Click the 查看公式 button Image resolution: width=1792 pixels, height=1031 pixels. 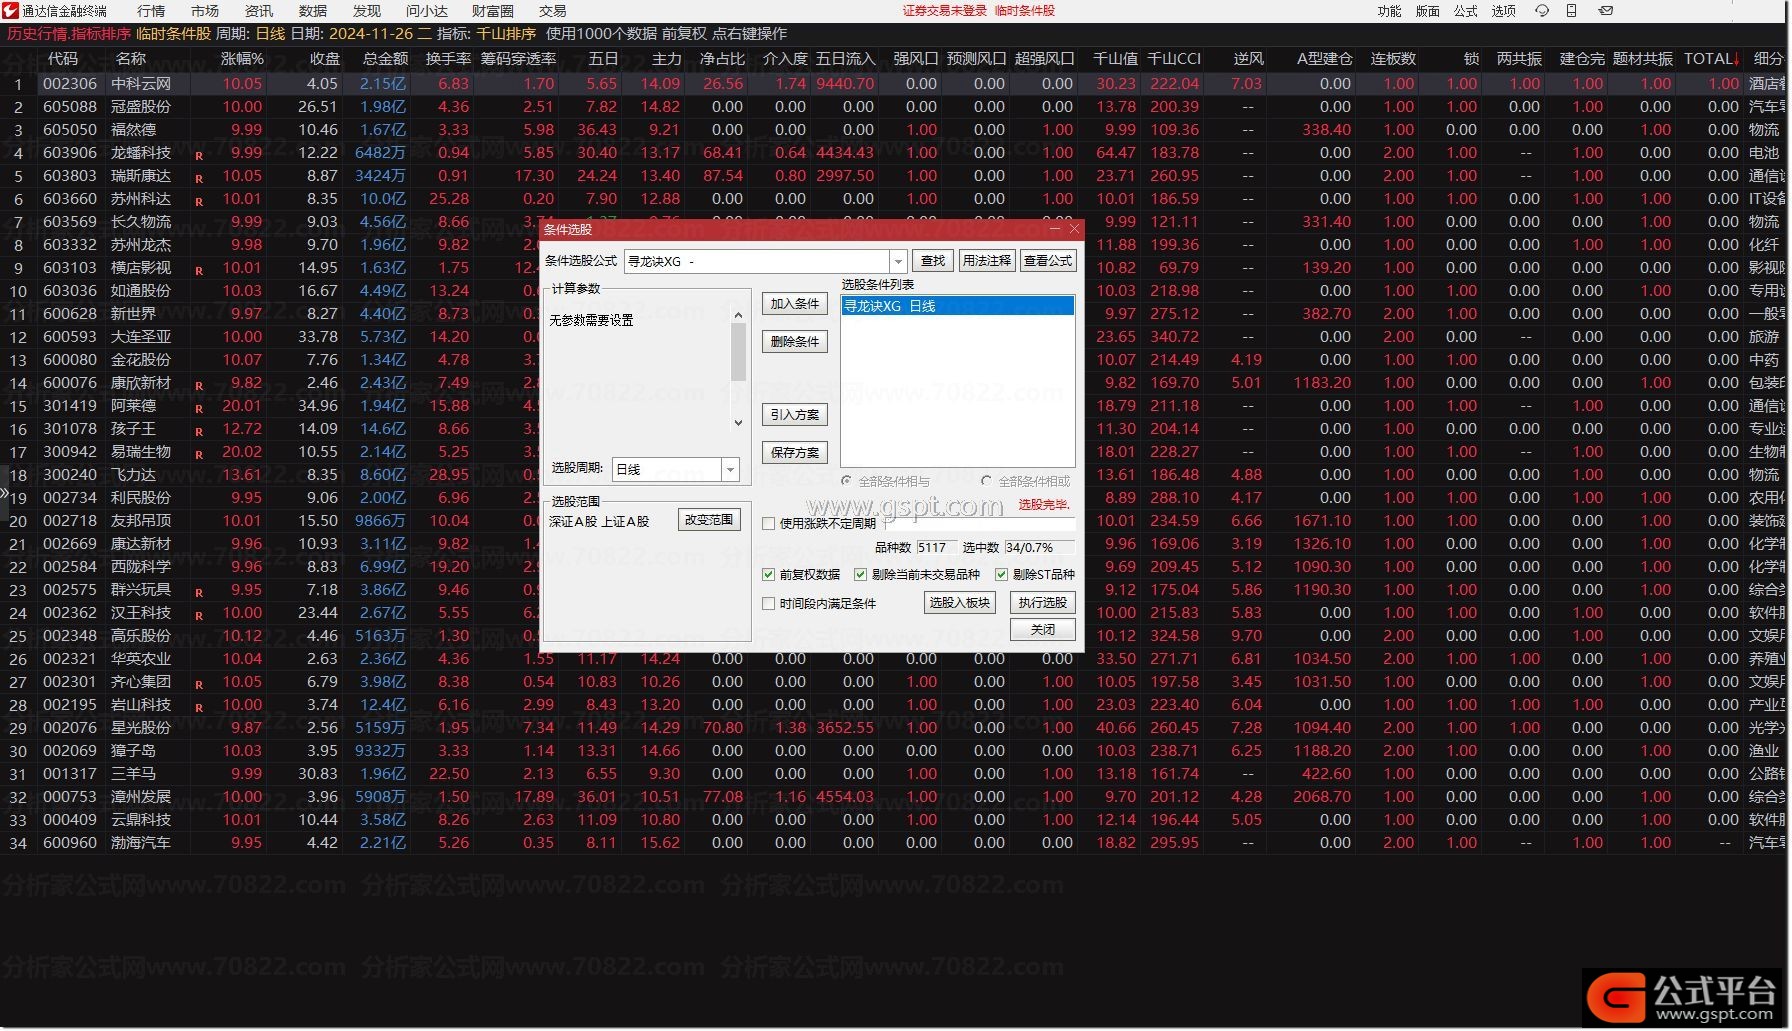(x=1048, y=261)
